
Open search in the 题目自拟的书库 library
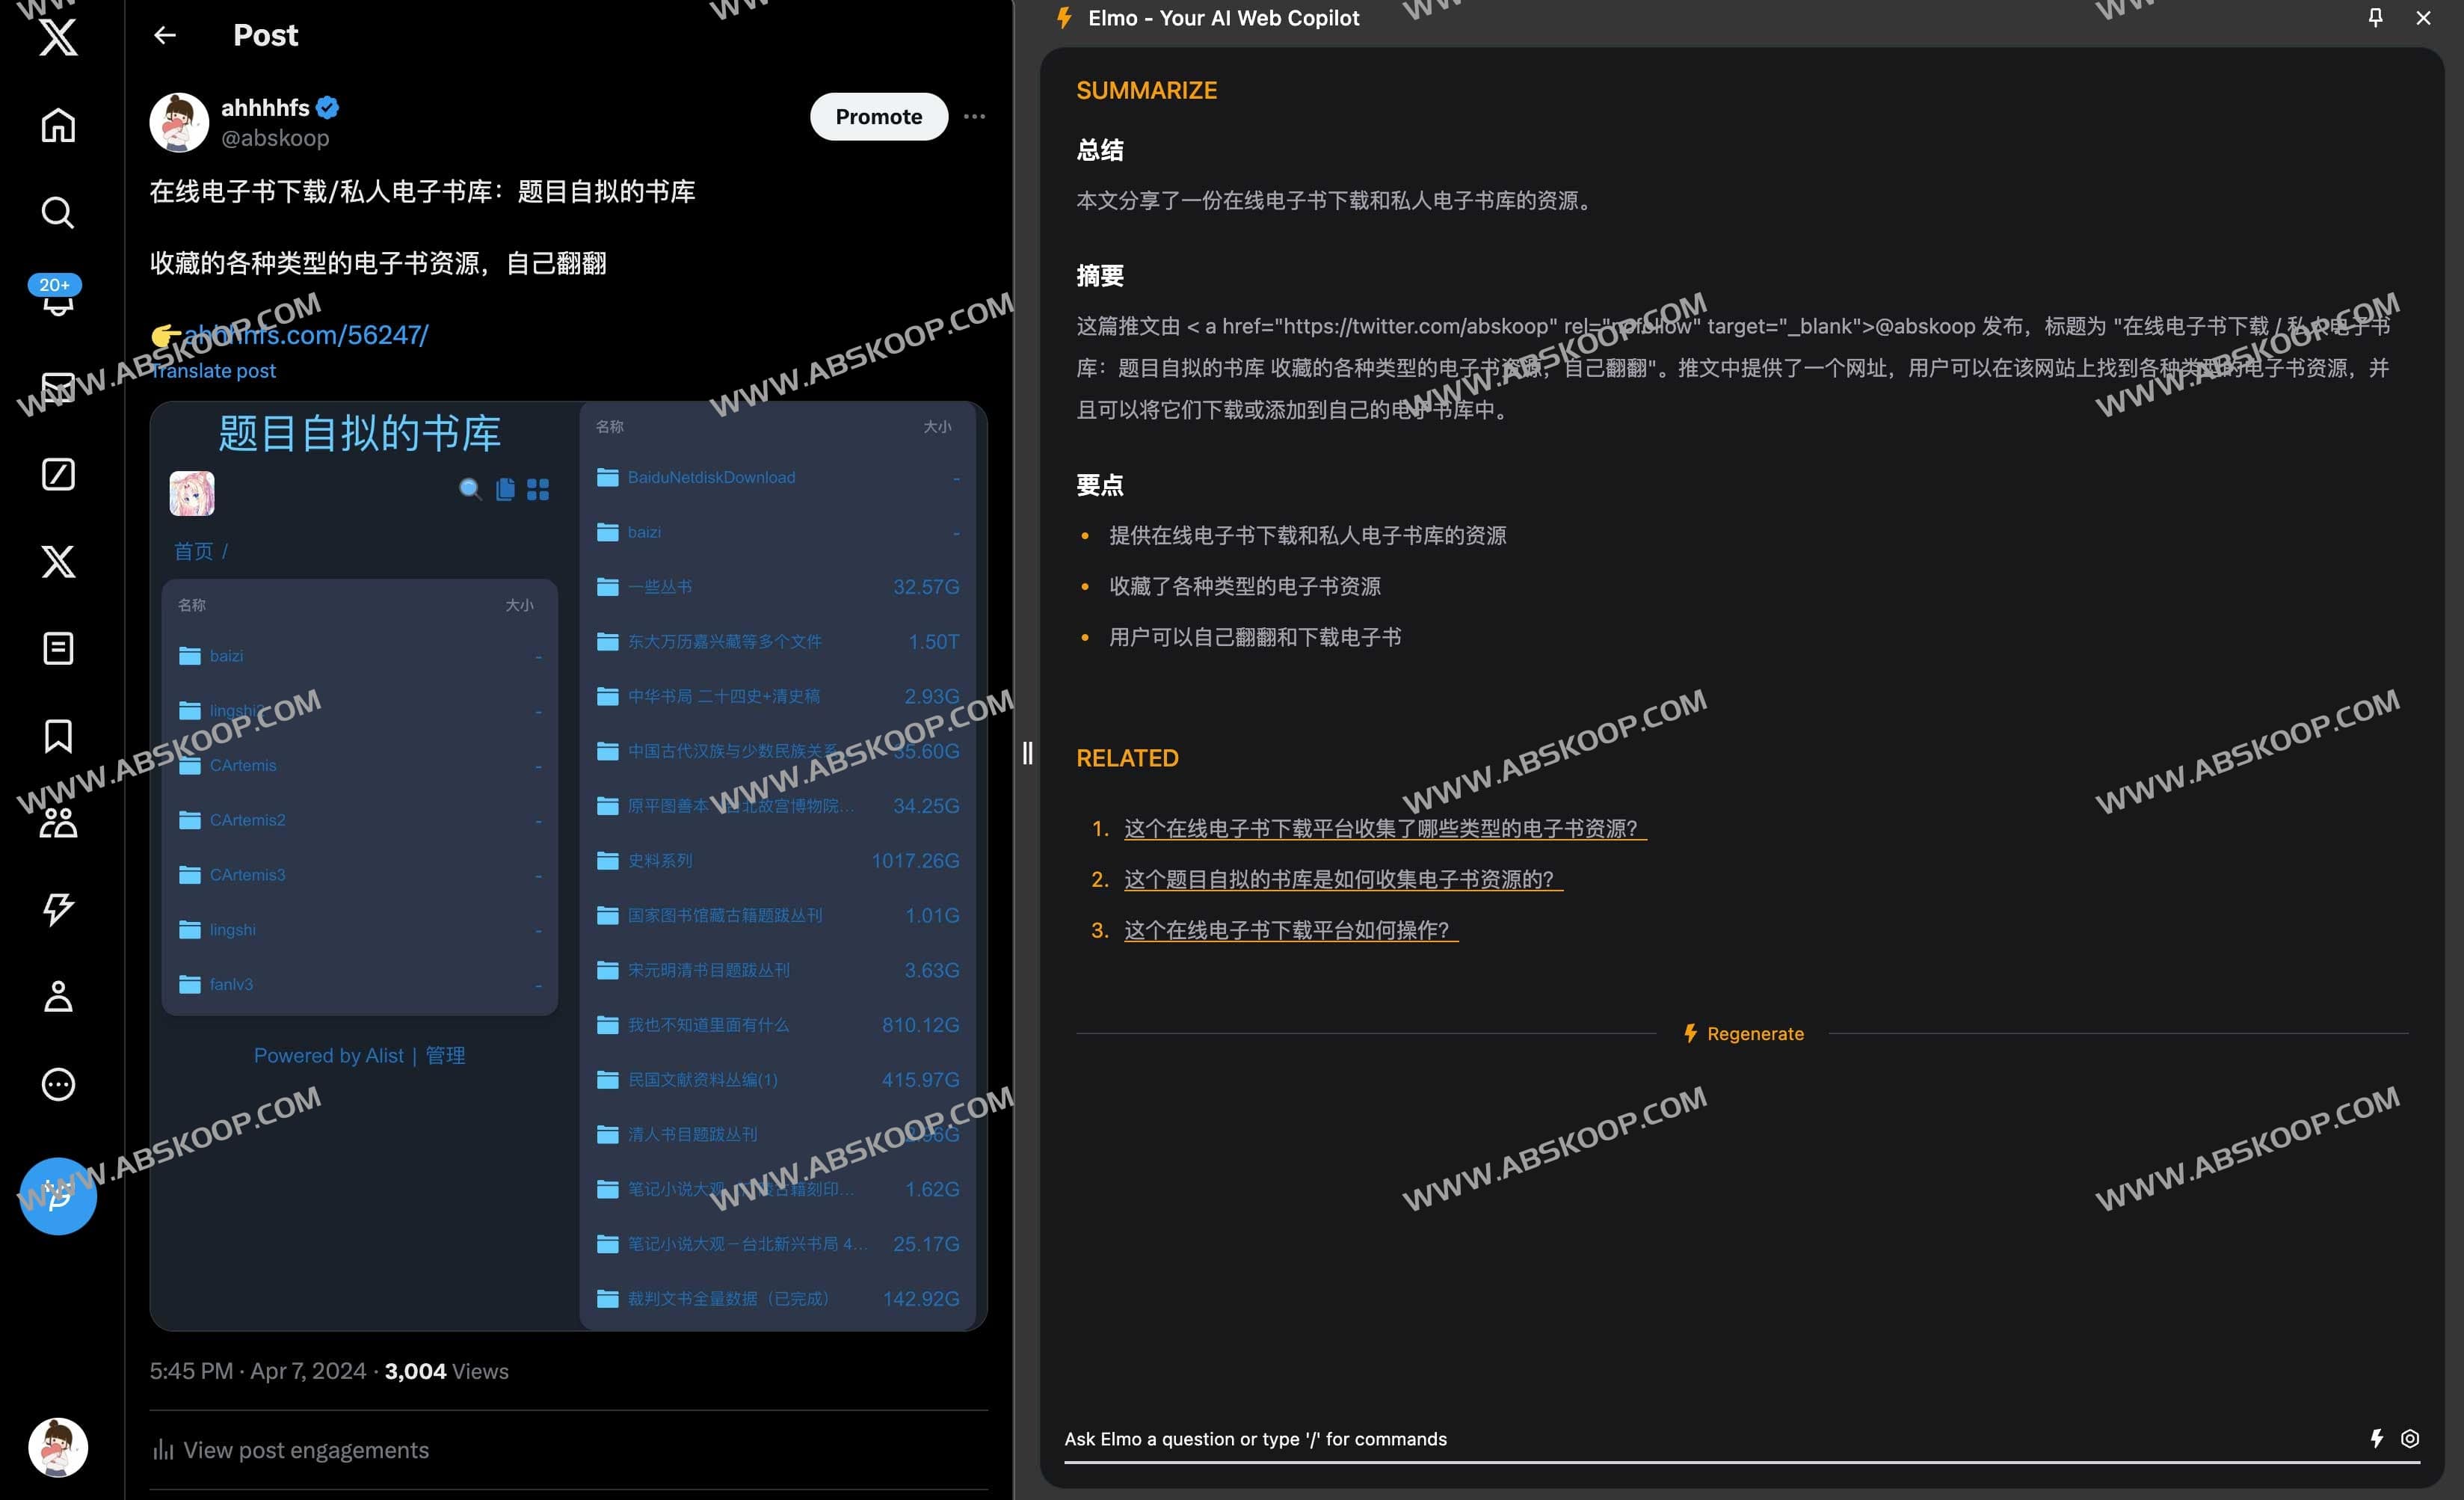pyautogui.click(x=469, y=490)
